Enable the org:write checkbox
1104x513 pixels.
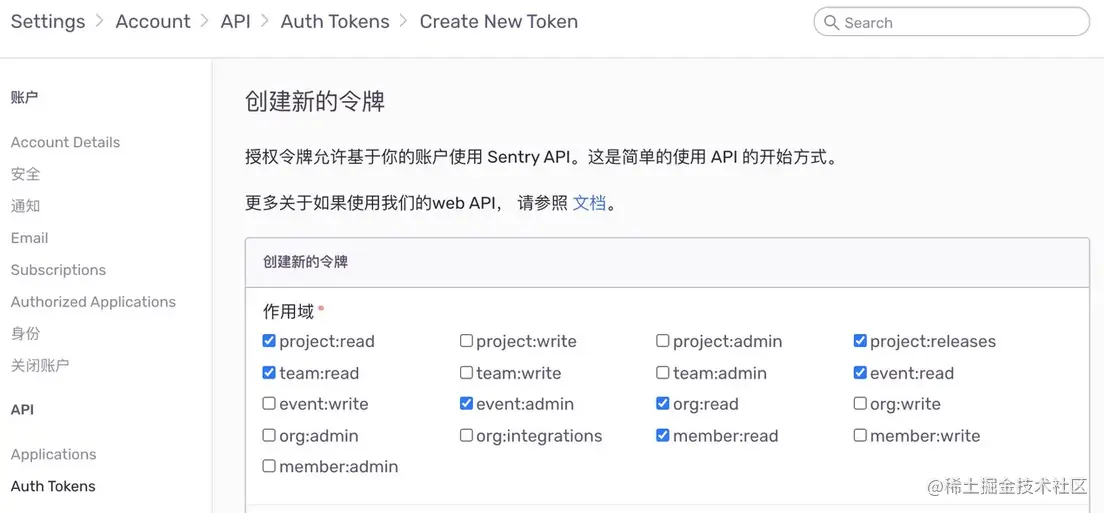pos(860,404)
